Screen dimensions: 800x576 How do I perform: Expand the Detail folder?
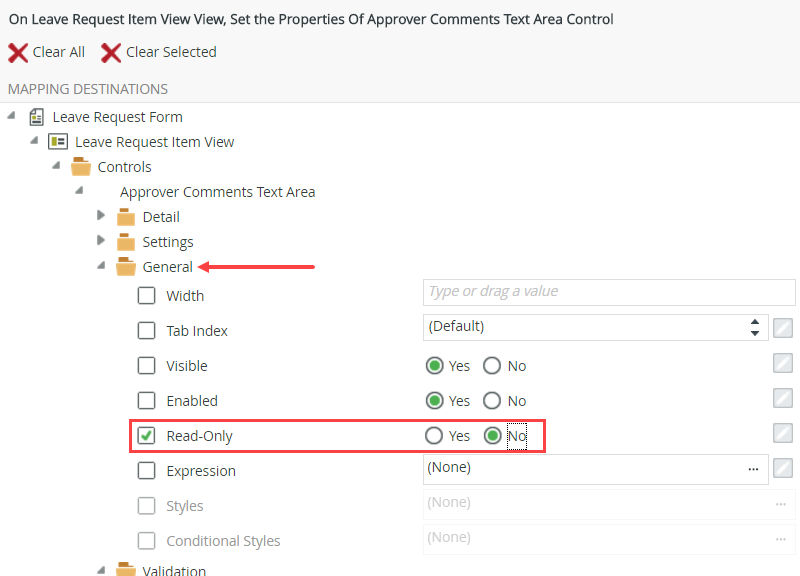tap(101, 216)
